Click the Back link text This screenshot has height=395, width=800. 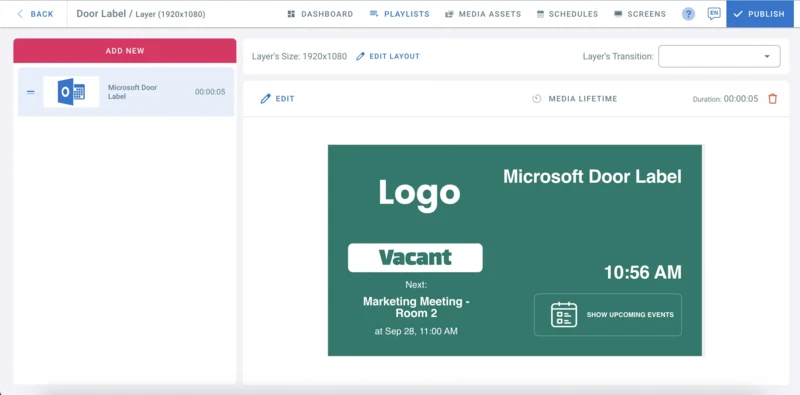click(42, 14)
